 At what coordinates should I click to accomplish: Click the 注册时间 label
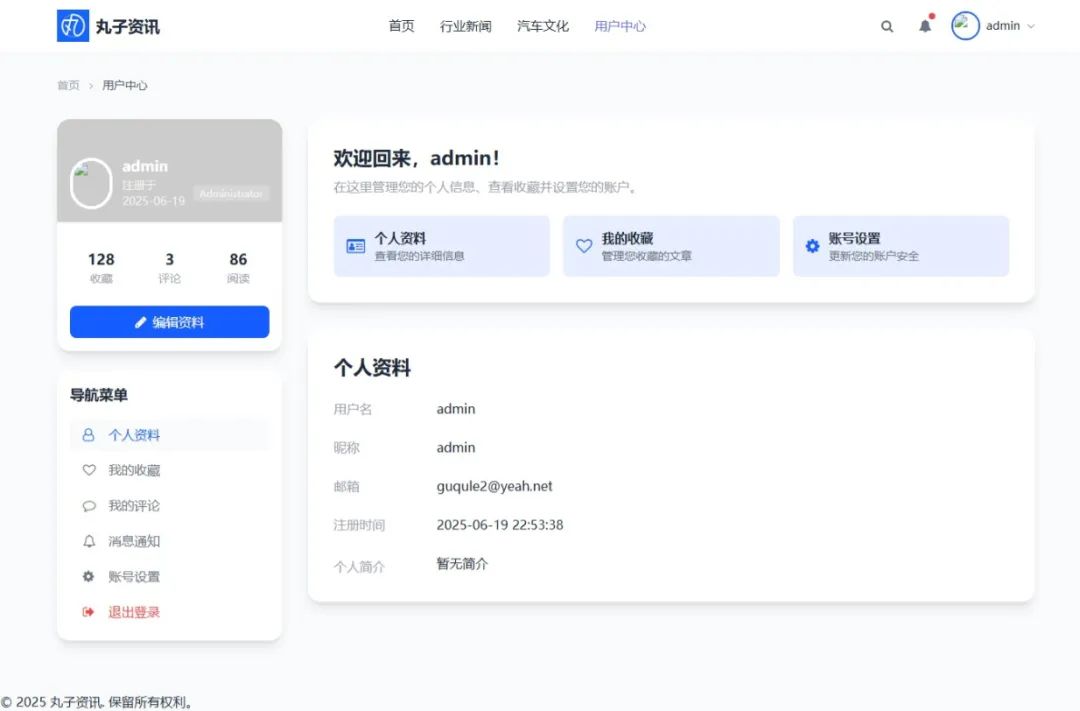[x=359, y=525]
